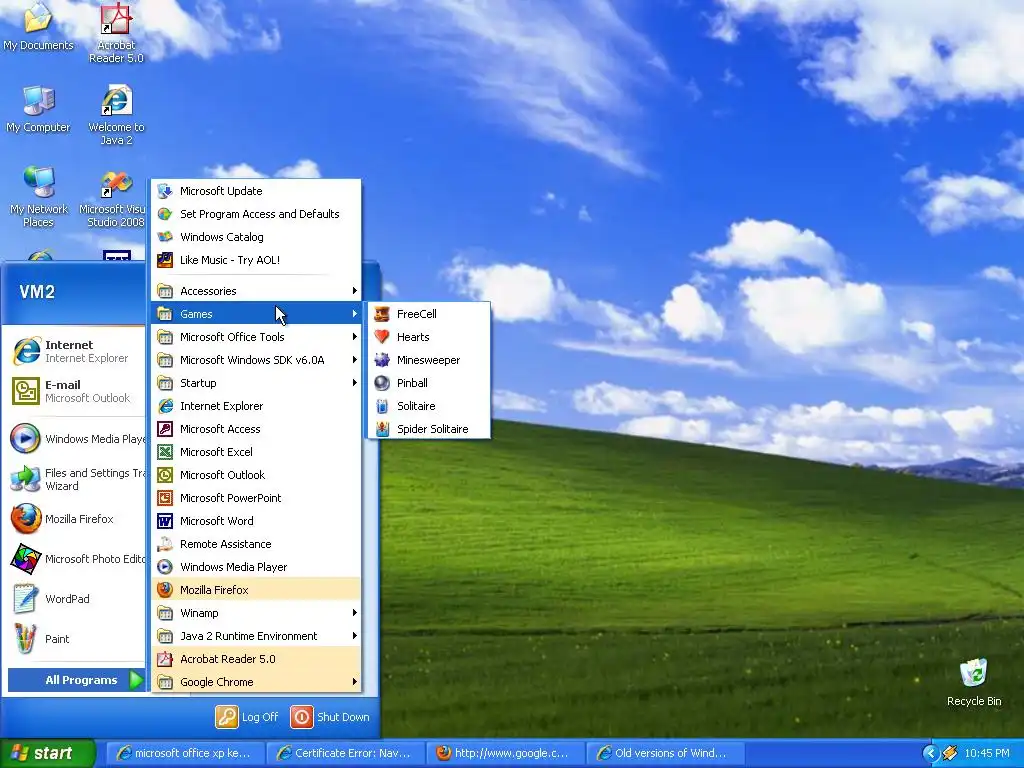Click the Shut Down button
The image size is (1024, 768).
(330, 717)
